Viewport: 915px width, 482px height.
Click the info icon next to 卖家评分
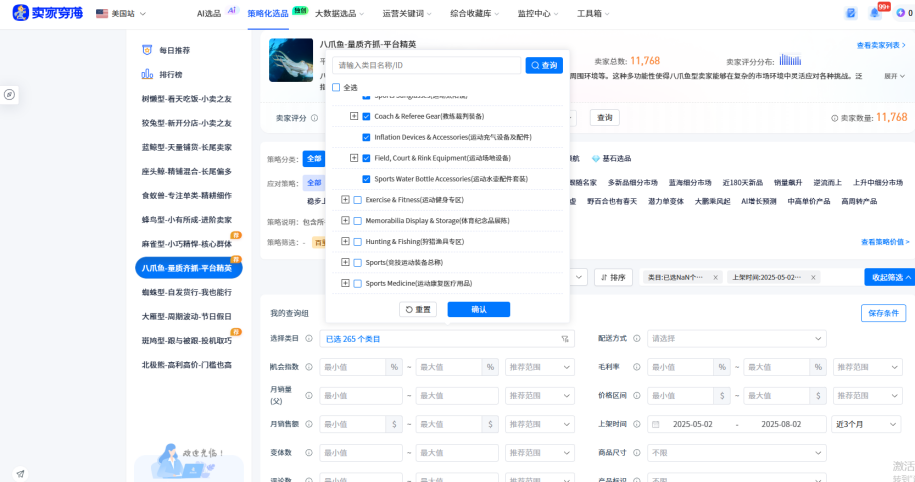[x=315, y=118]
